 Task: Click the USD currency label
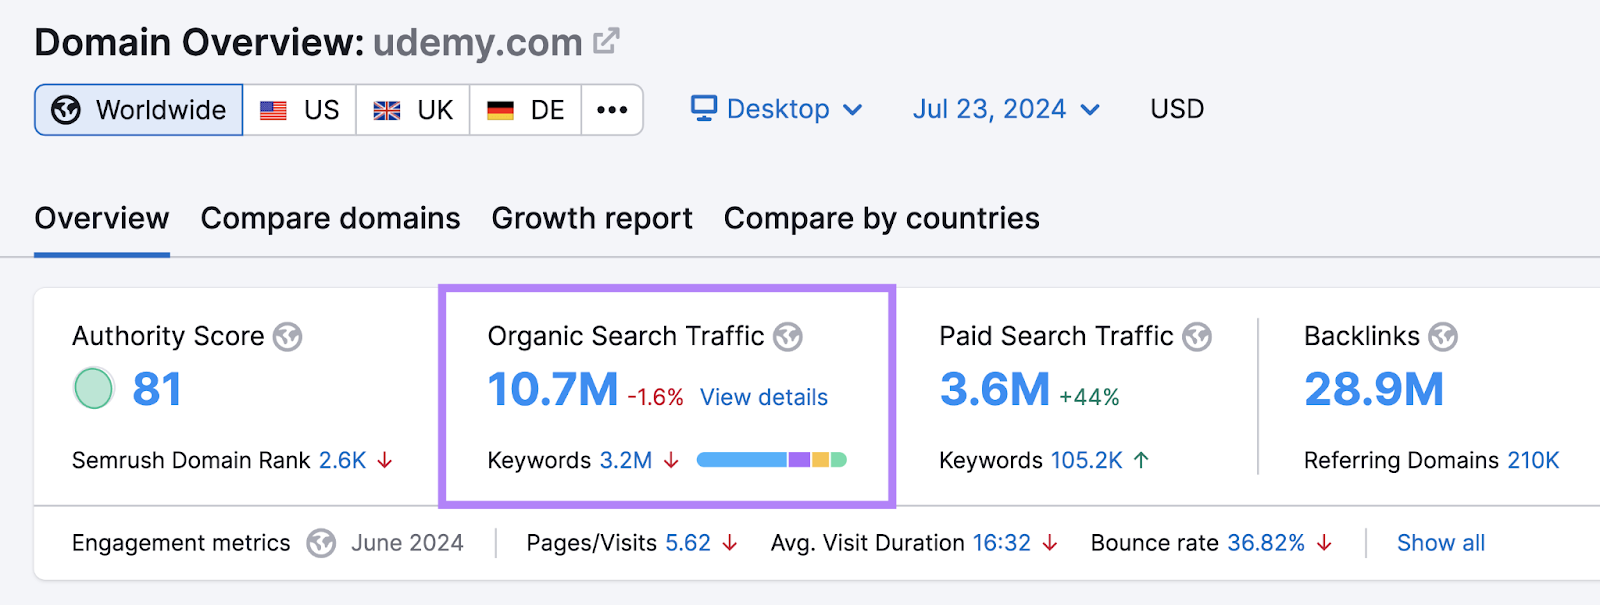point(1177,109)
